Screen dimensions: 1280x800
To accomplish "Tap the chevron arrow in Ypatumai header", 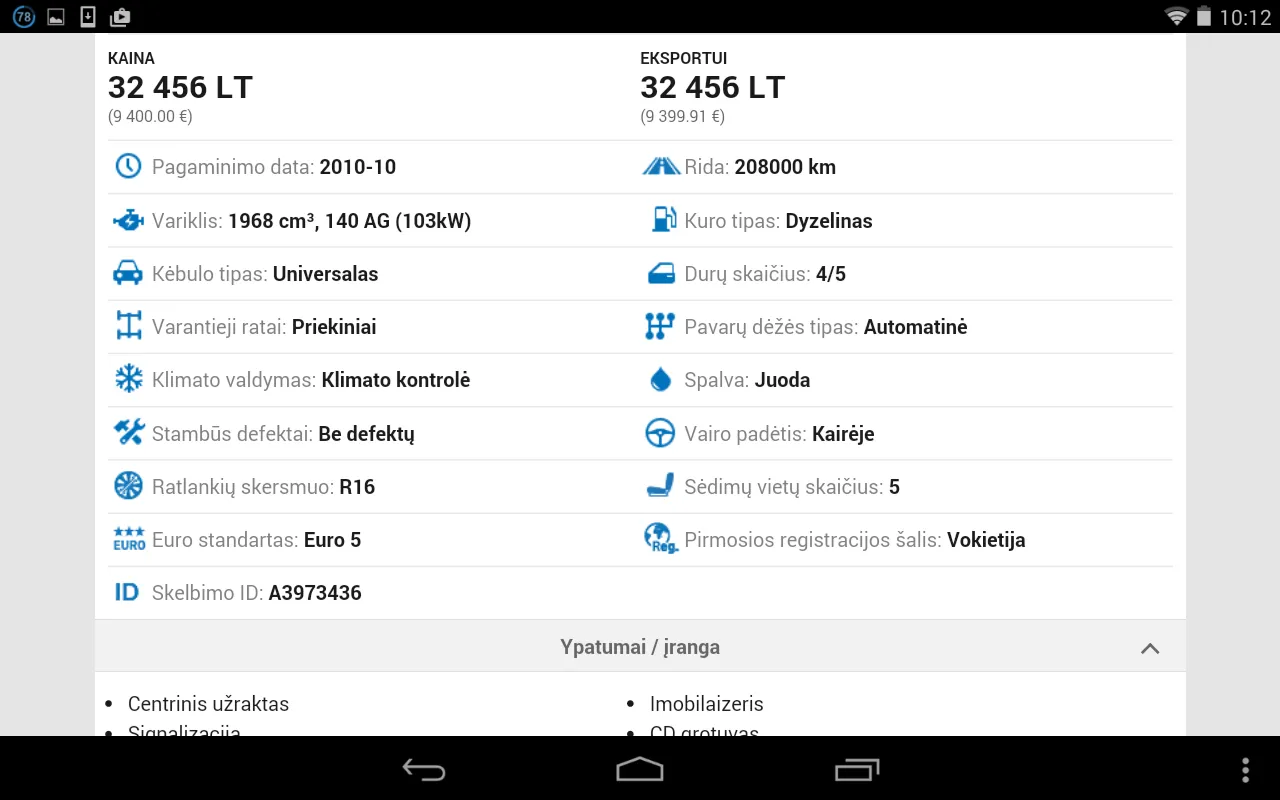I will 1150,648.
